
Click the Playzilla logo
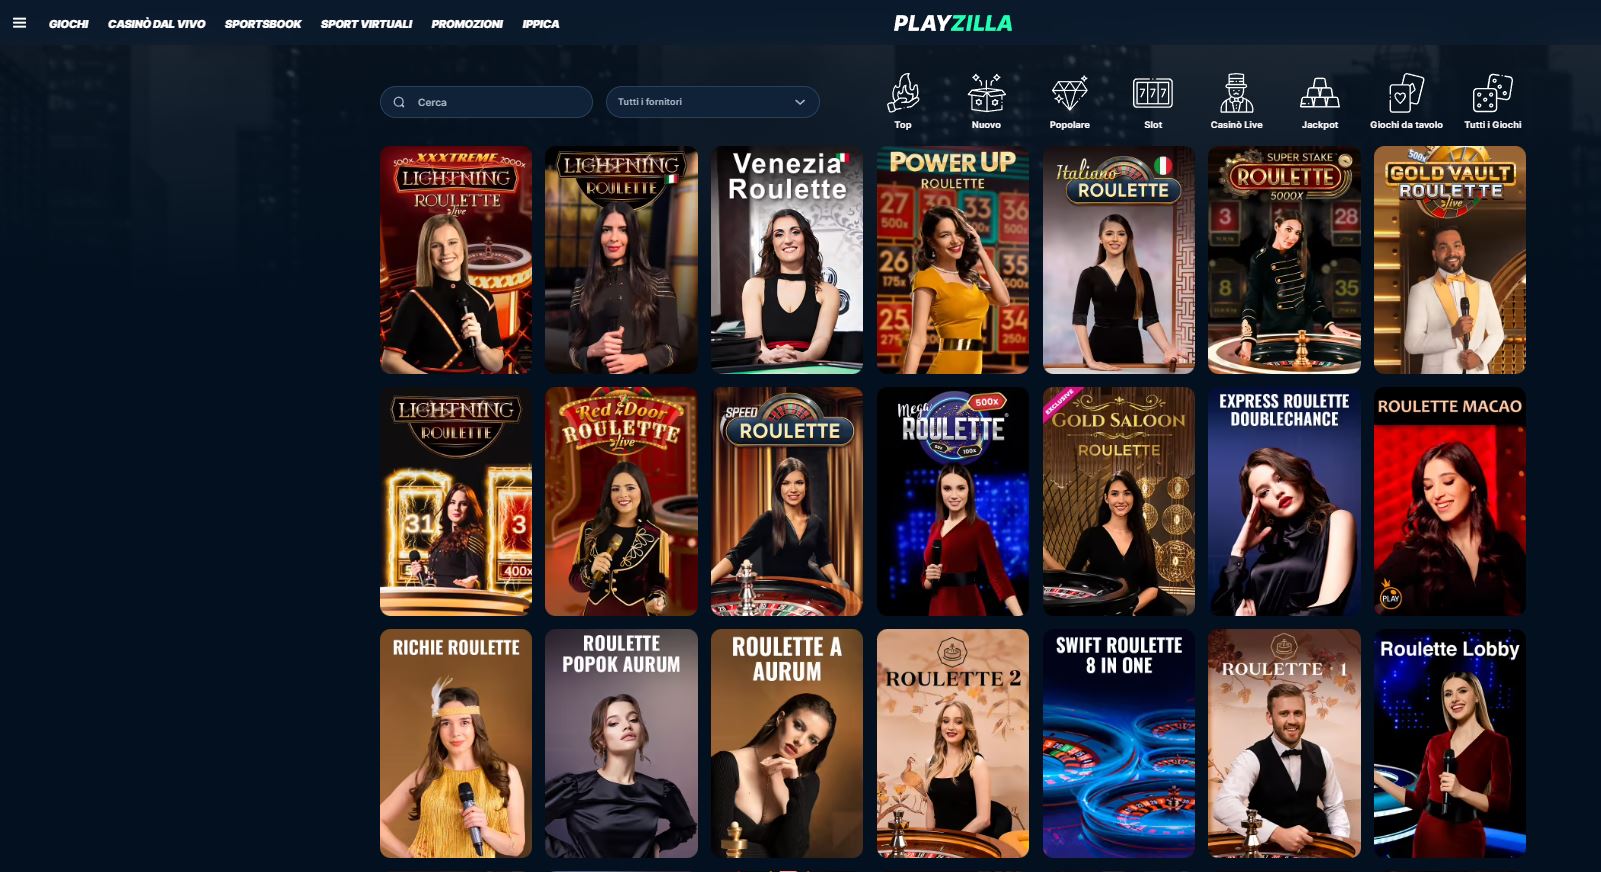(952, 23)
